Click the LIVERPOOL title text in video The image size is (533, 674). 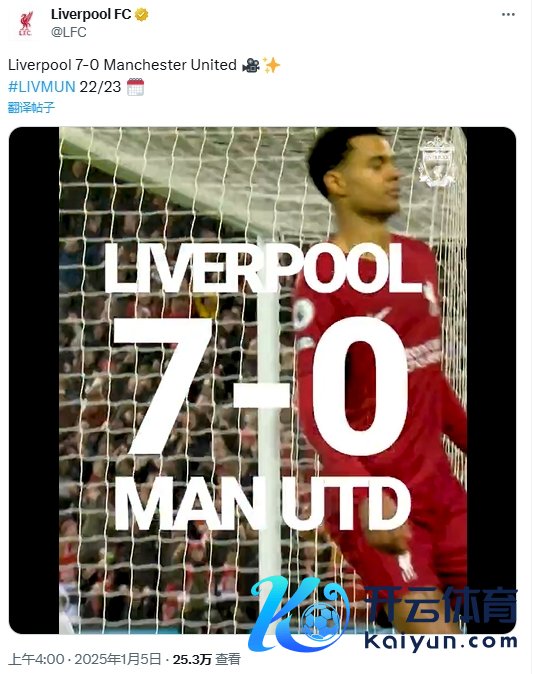[262, 269]
